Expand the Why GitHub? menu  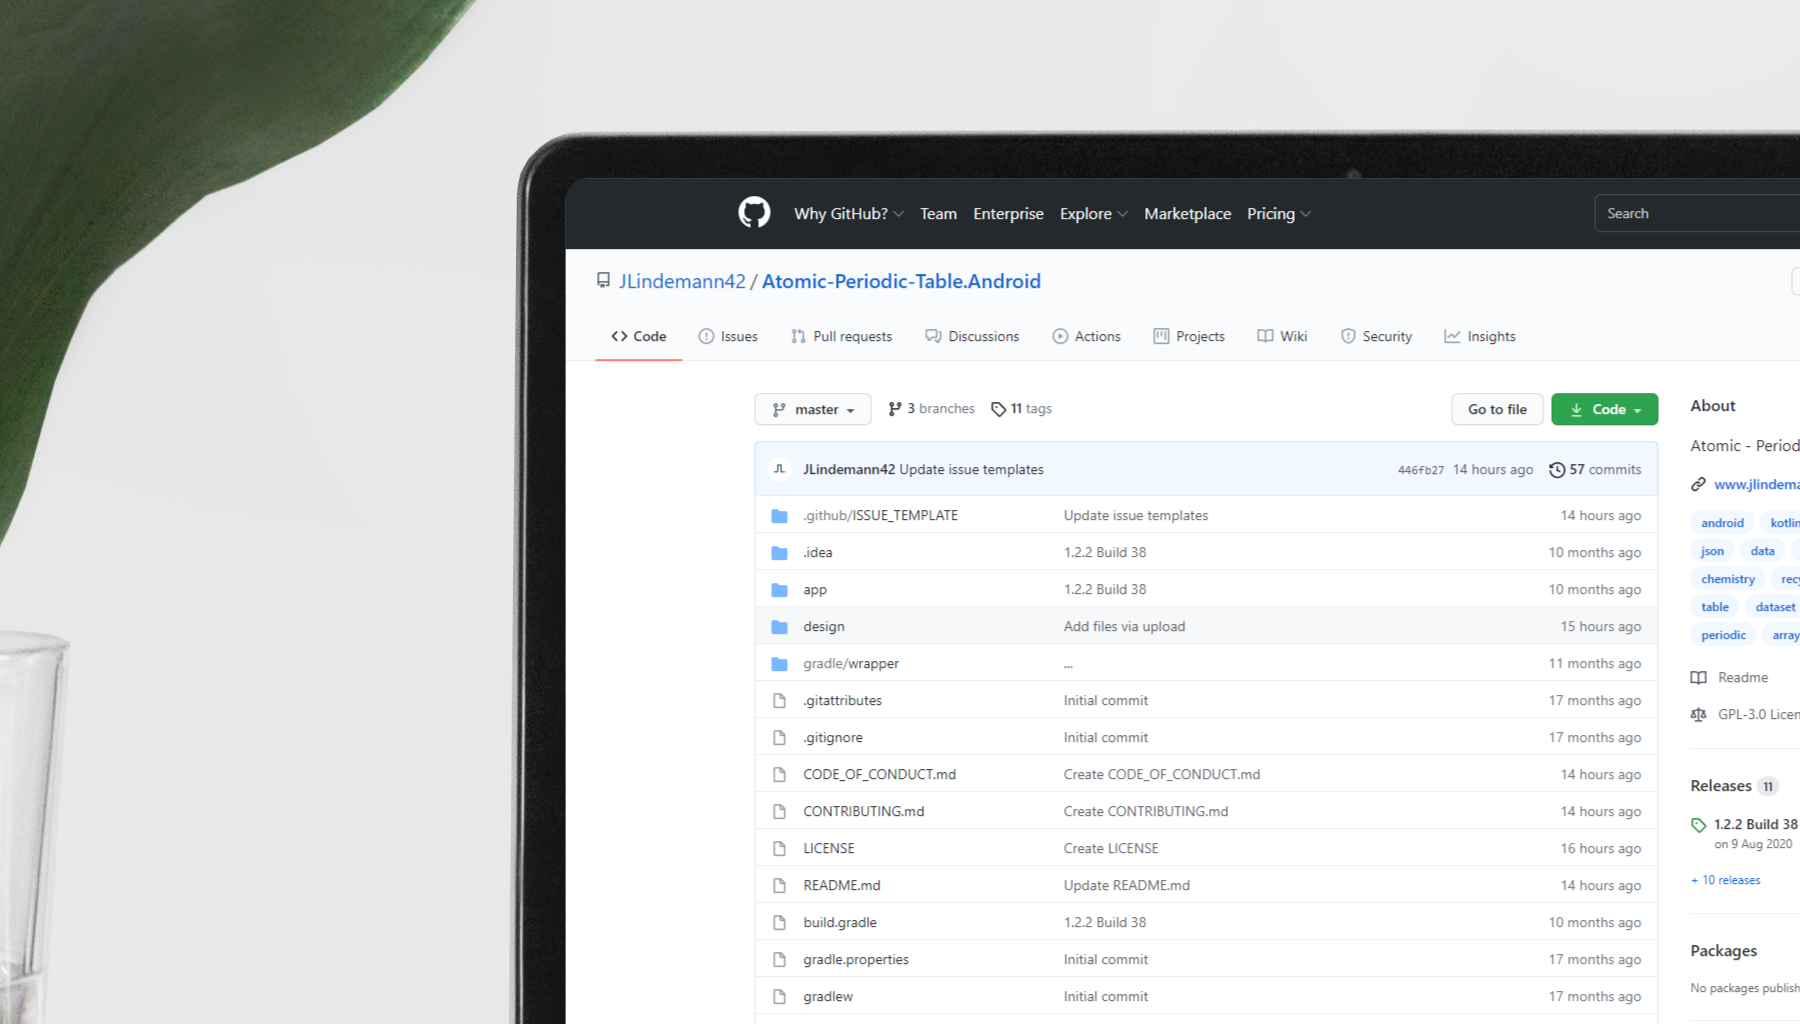pos(849,214)
